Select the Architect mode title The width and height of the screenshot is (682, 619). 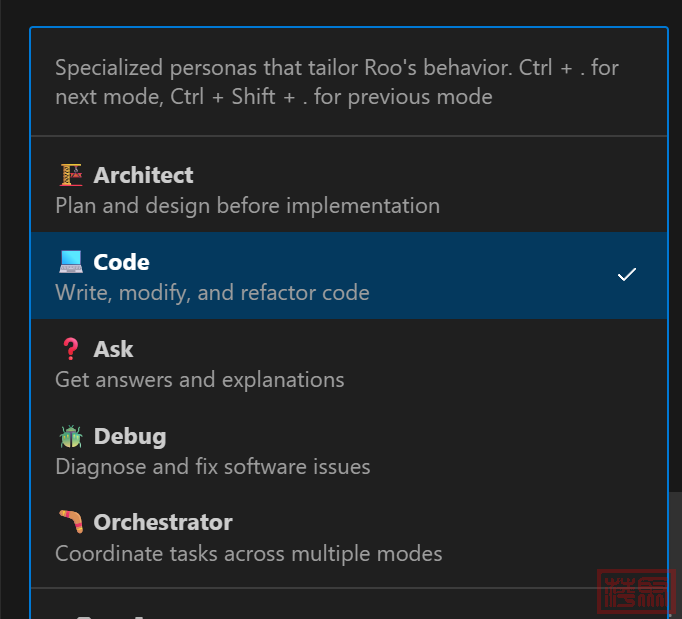143,175
